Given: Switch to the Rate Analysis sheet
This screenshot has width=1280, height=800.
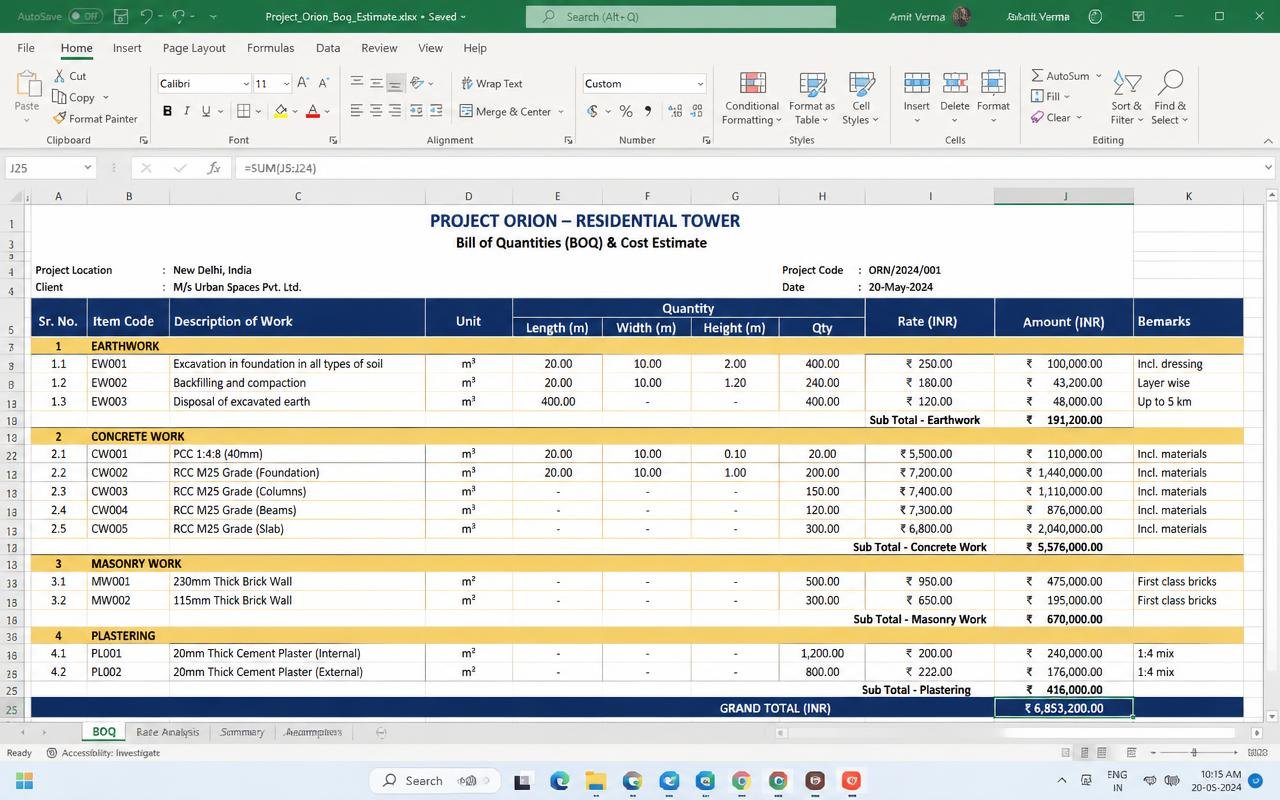Looking at the screenshot, I should pyautogui.click(x=167, y=732).
